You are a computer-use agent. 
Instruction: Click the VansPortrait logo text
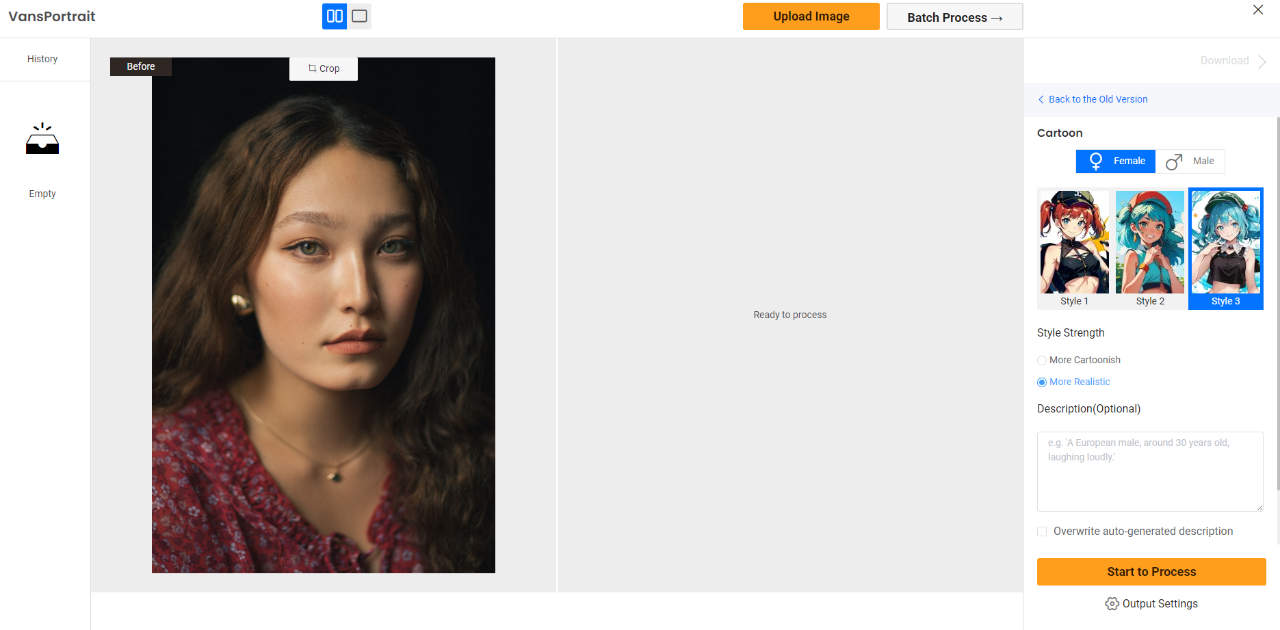click(x=52, y=17)
